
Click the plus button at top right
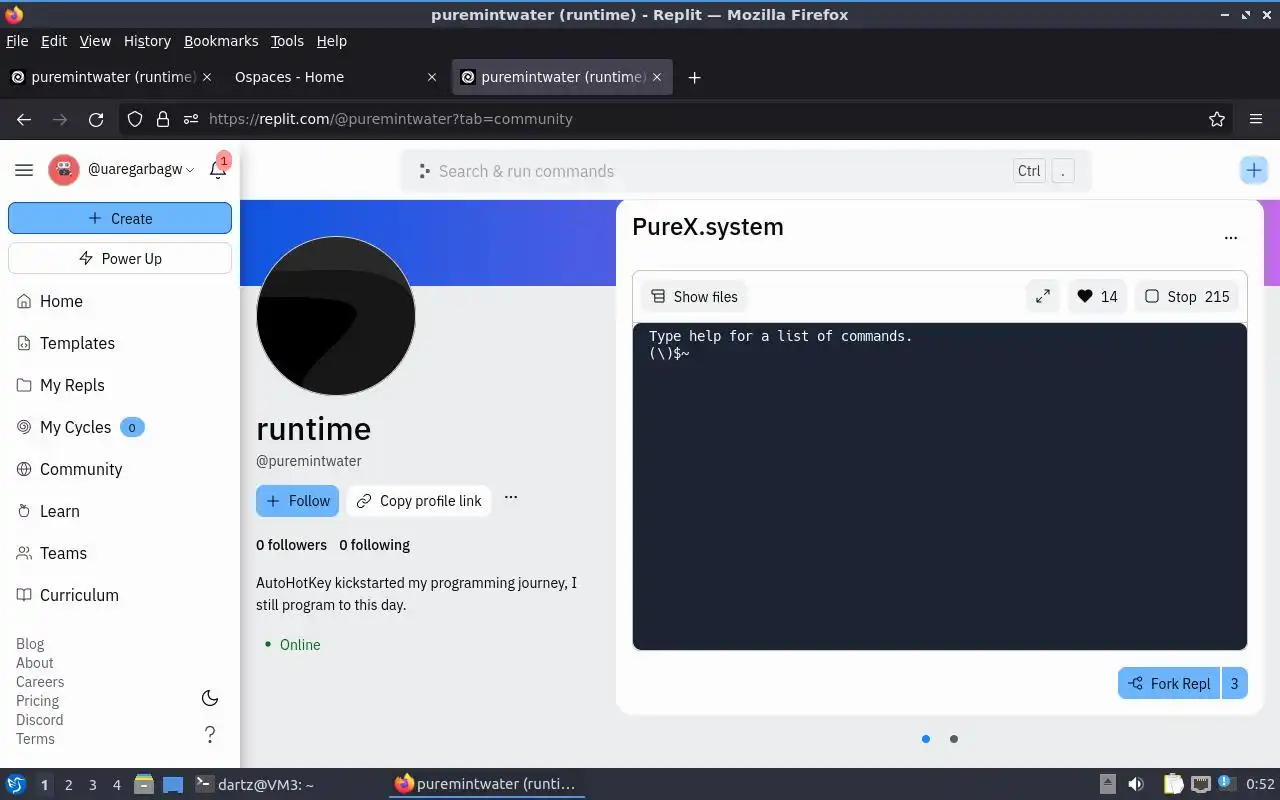tap(1254, 170)
